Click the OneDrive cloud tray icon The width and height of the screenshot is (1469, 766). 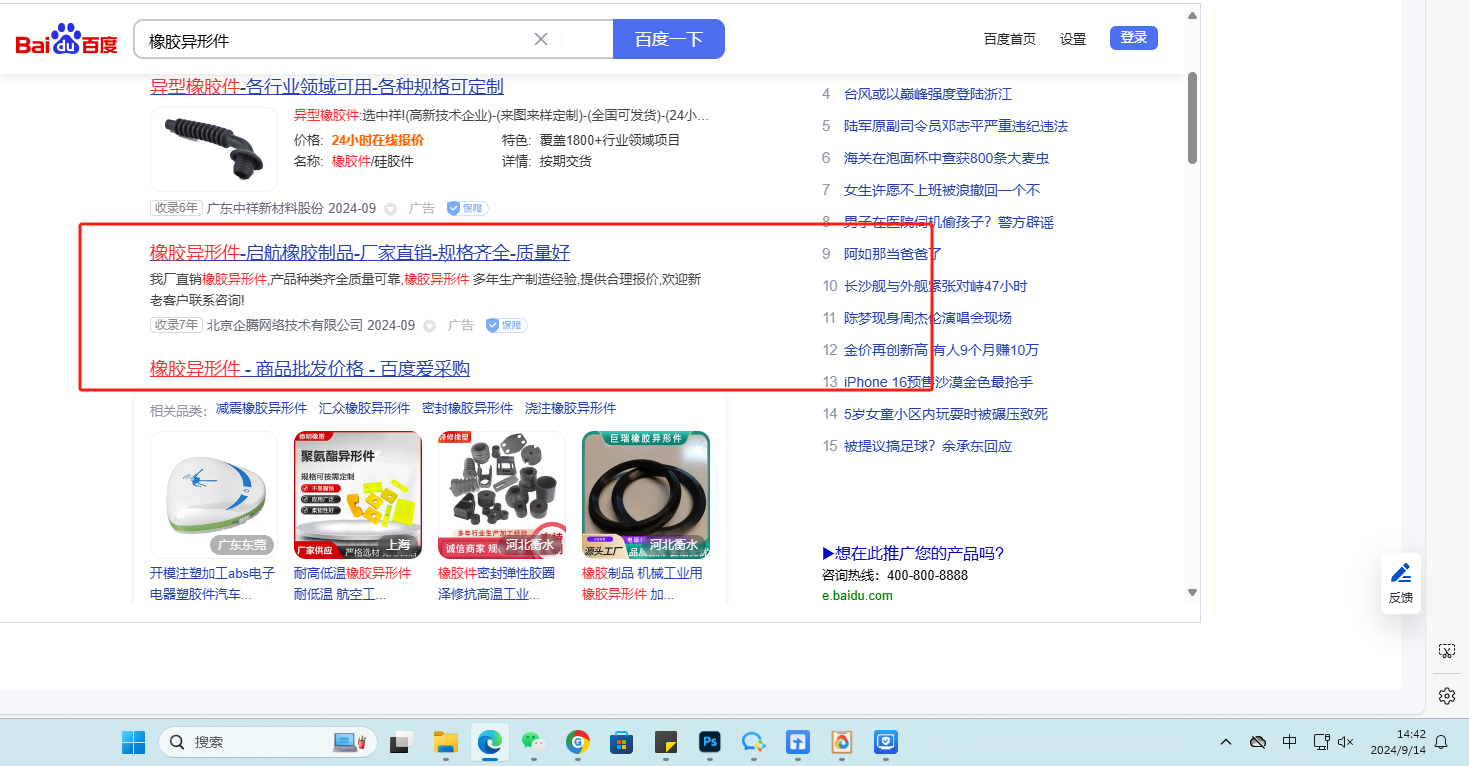(1258, 742)
